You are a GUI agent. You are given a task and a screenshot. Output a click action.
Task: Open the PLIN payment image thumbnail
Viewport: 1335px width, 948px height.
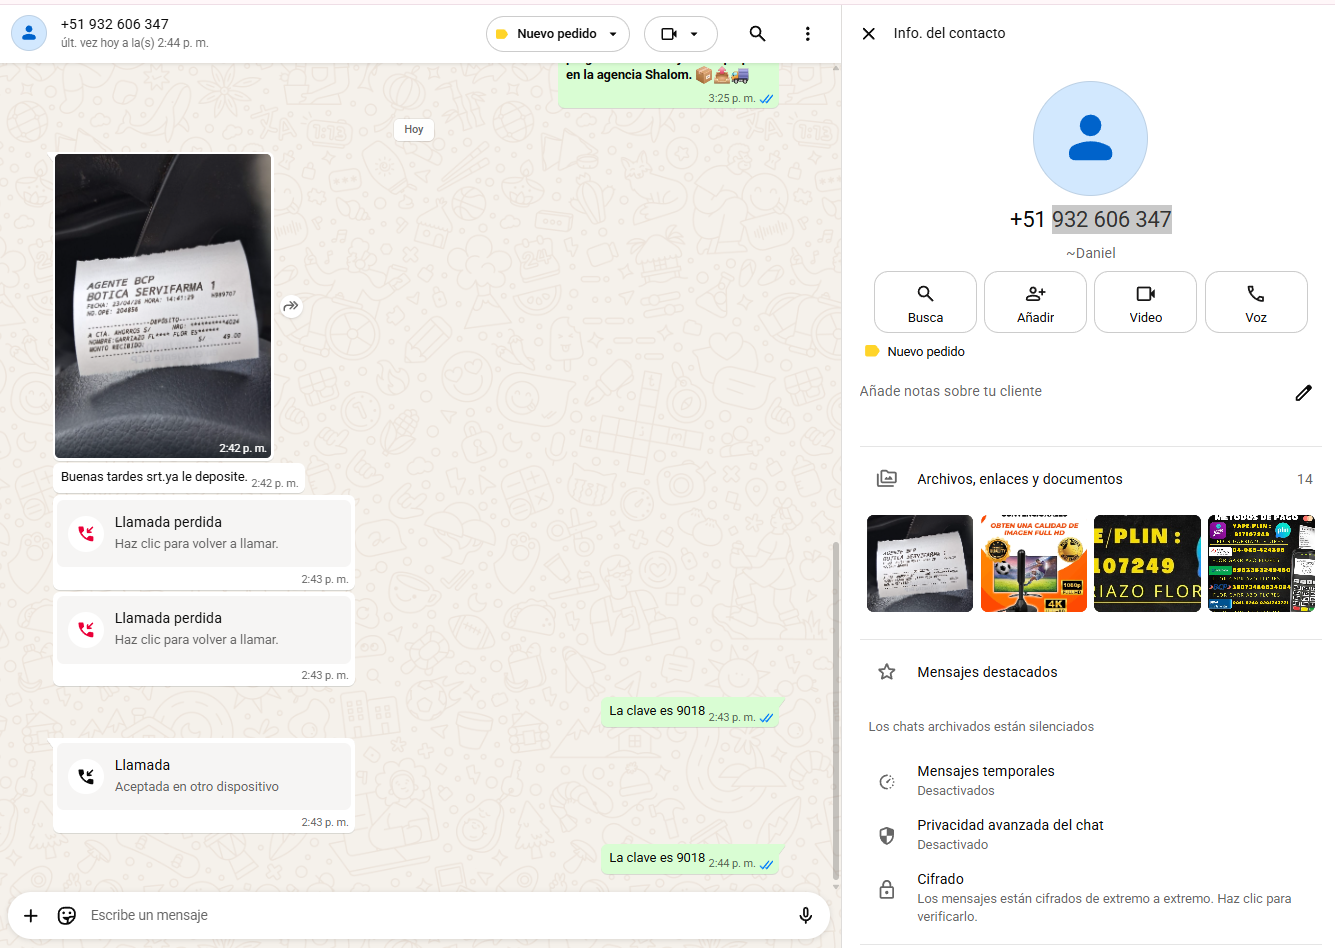pyautogui.click(x=1147, y=563)
